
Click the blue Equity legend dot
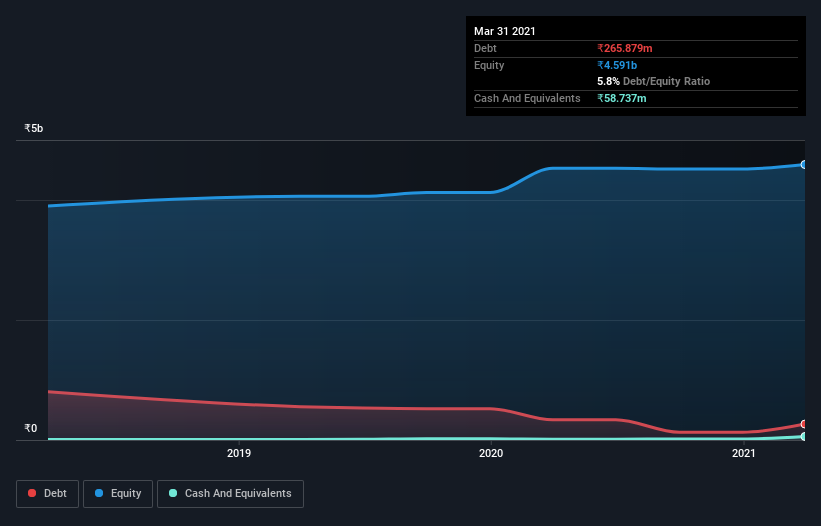(x=99, y=493)
